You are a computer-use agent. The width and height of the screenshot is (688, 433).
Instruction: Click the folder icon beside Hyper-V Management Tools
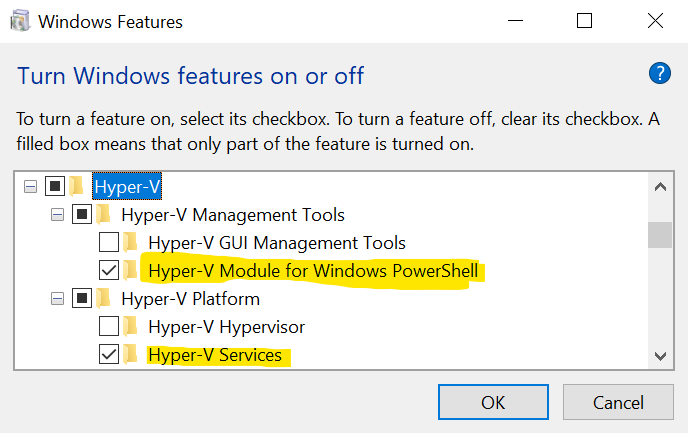(103, 214)
